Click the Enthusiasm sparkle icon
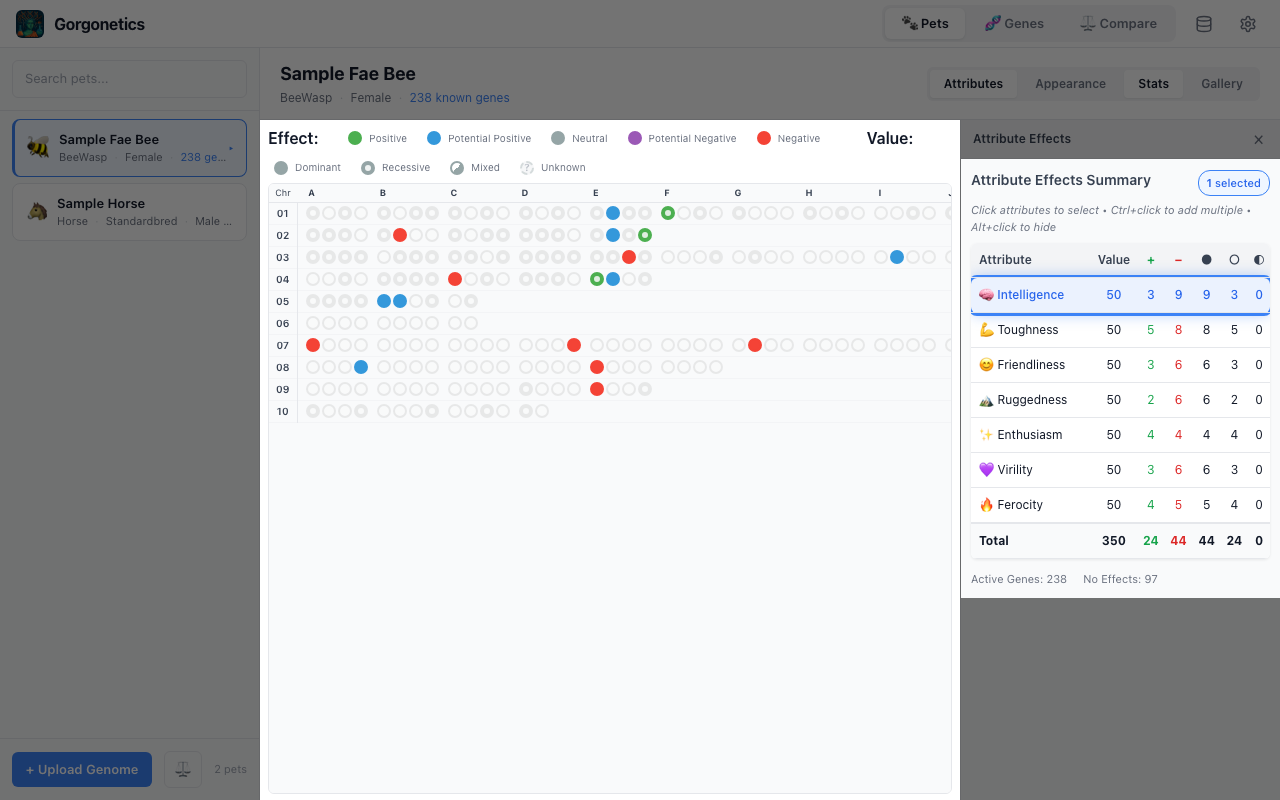This screenshot has height=800, width=1280. 986,434
